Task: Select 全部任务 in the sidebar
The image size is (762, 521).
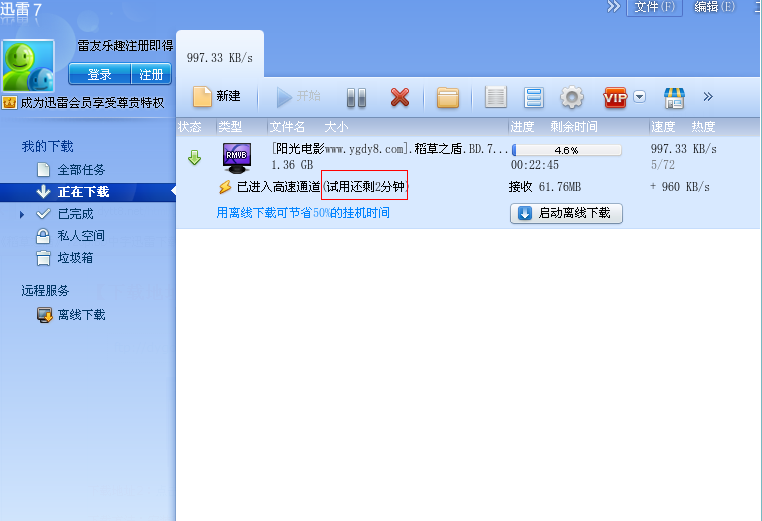Action: pos(81,170)
